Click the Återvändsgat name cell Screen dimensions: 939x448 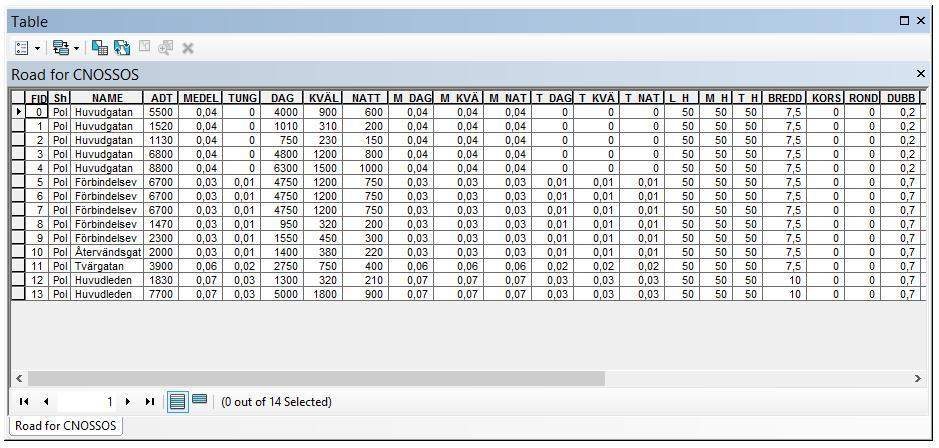(x=107, y=252)
